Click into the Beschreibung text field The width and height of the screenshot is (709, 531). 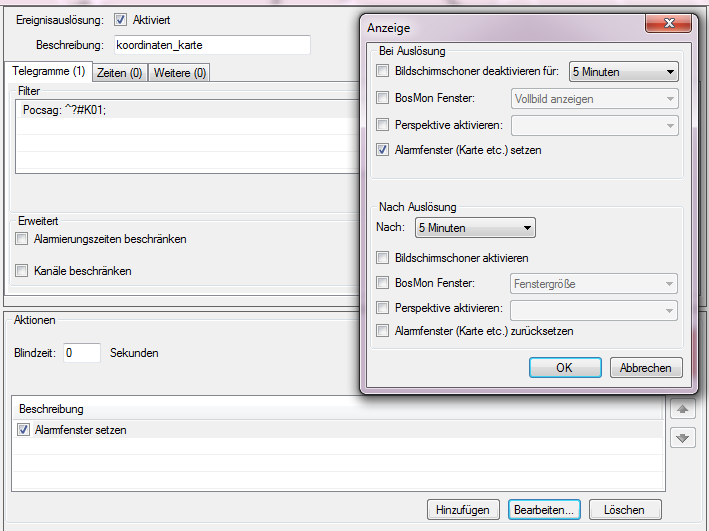pos(210,45)
